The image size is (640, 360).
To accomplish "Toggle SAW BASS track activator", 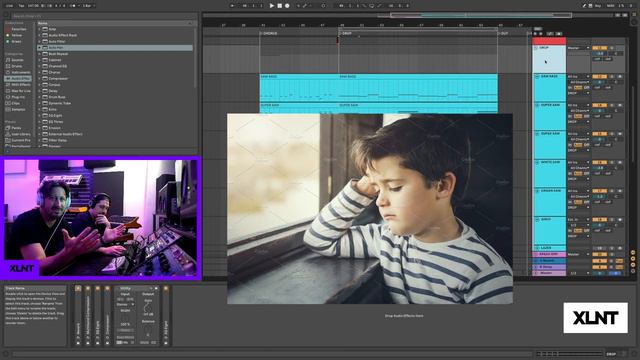I will tap(600, 77).
